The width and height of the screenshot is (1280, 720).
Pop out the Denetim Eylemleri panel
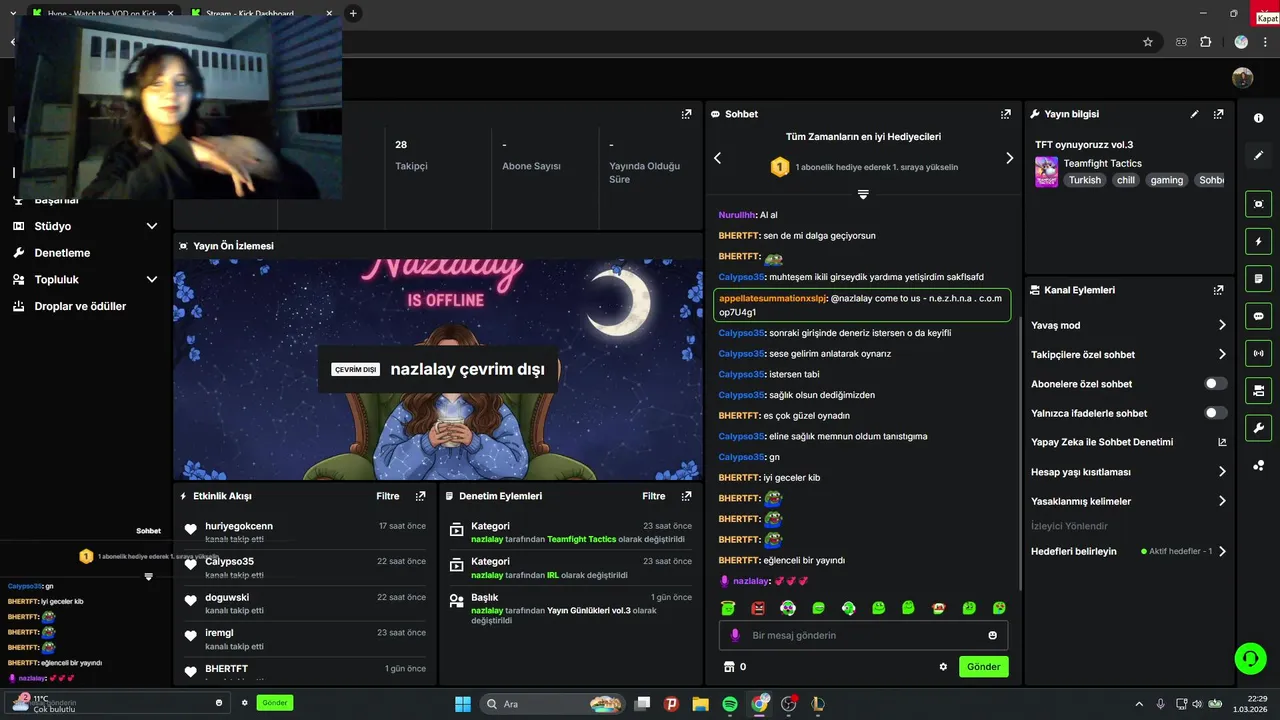[686, 496]
